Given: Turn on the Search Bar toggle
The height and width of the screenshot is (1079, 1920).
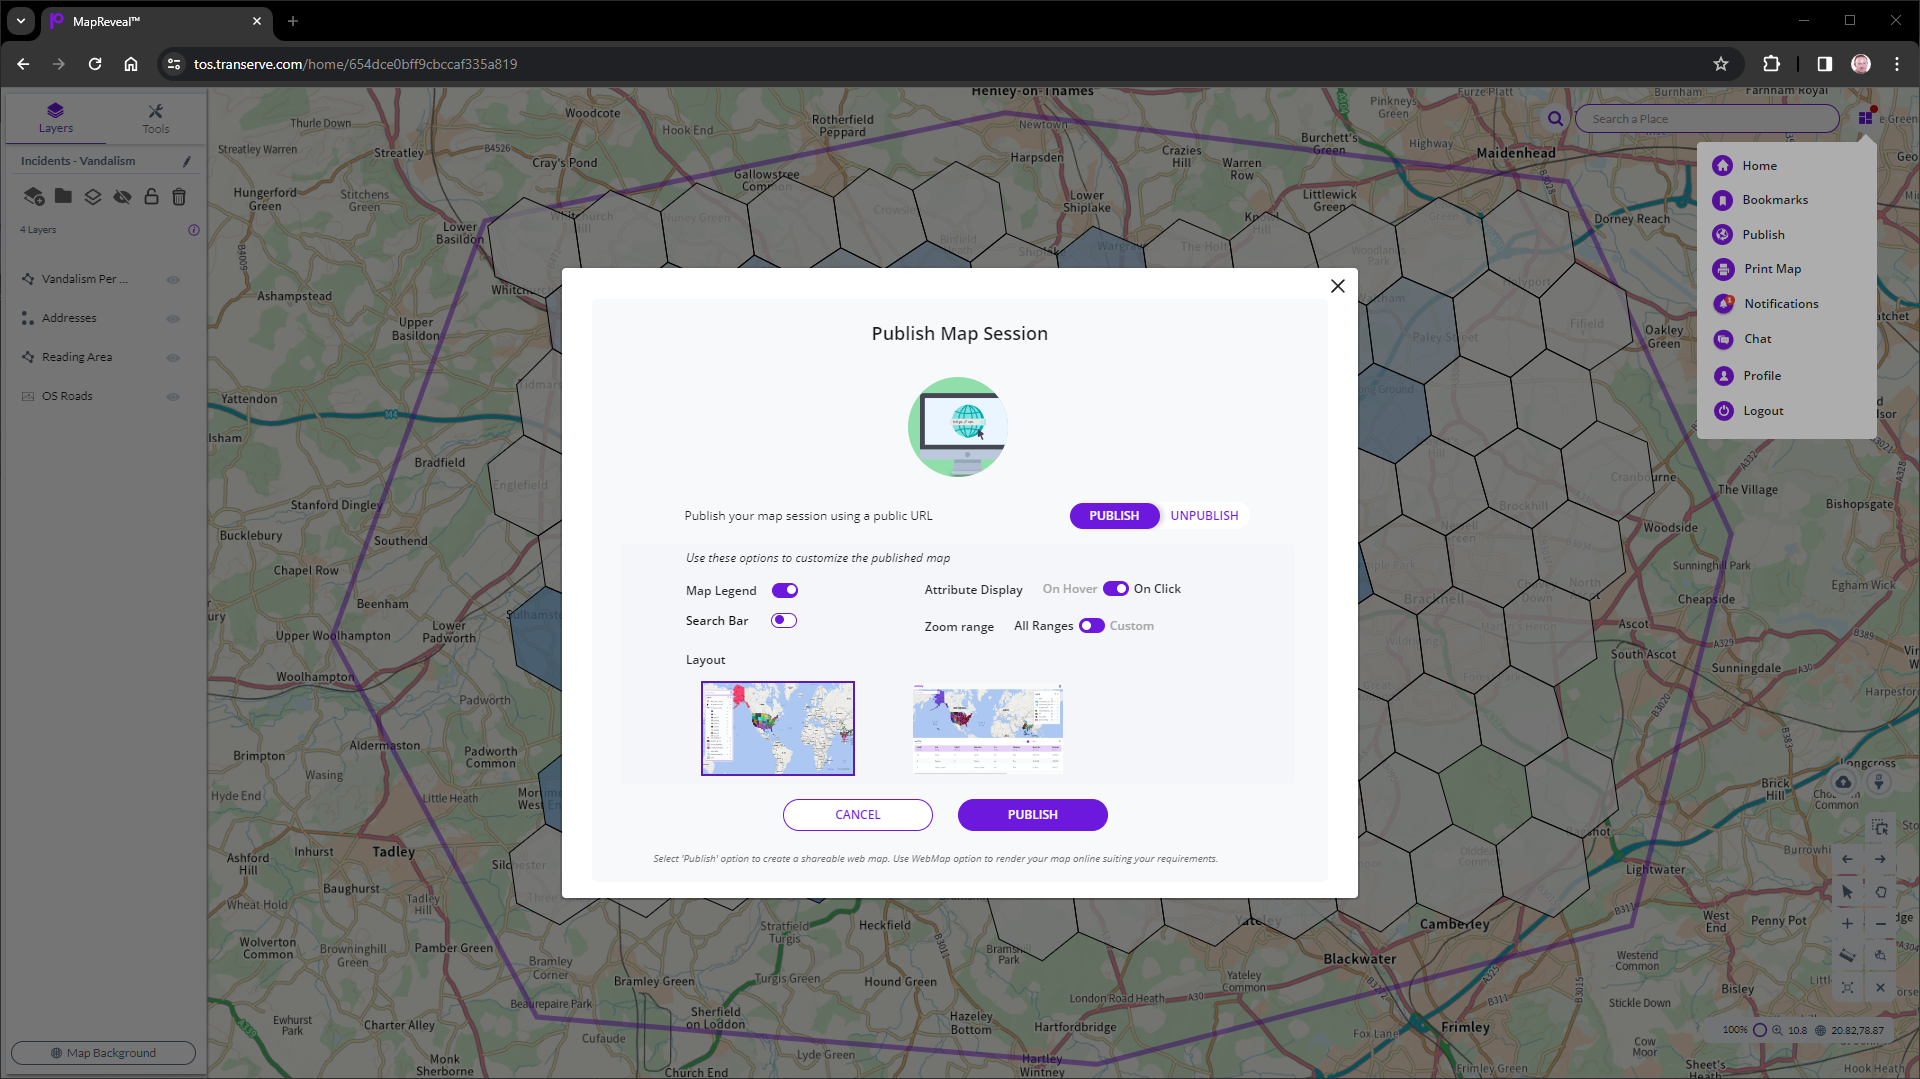Looking at the screenshot, I should 784,620.
